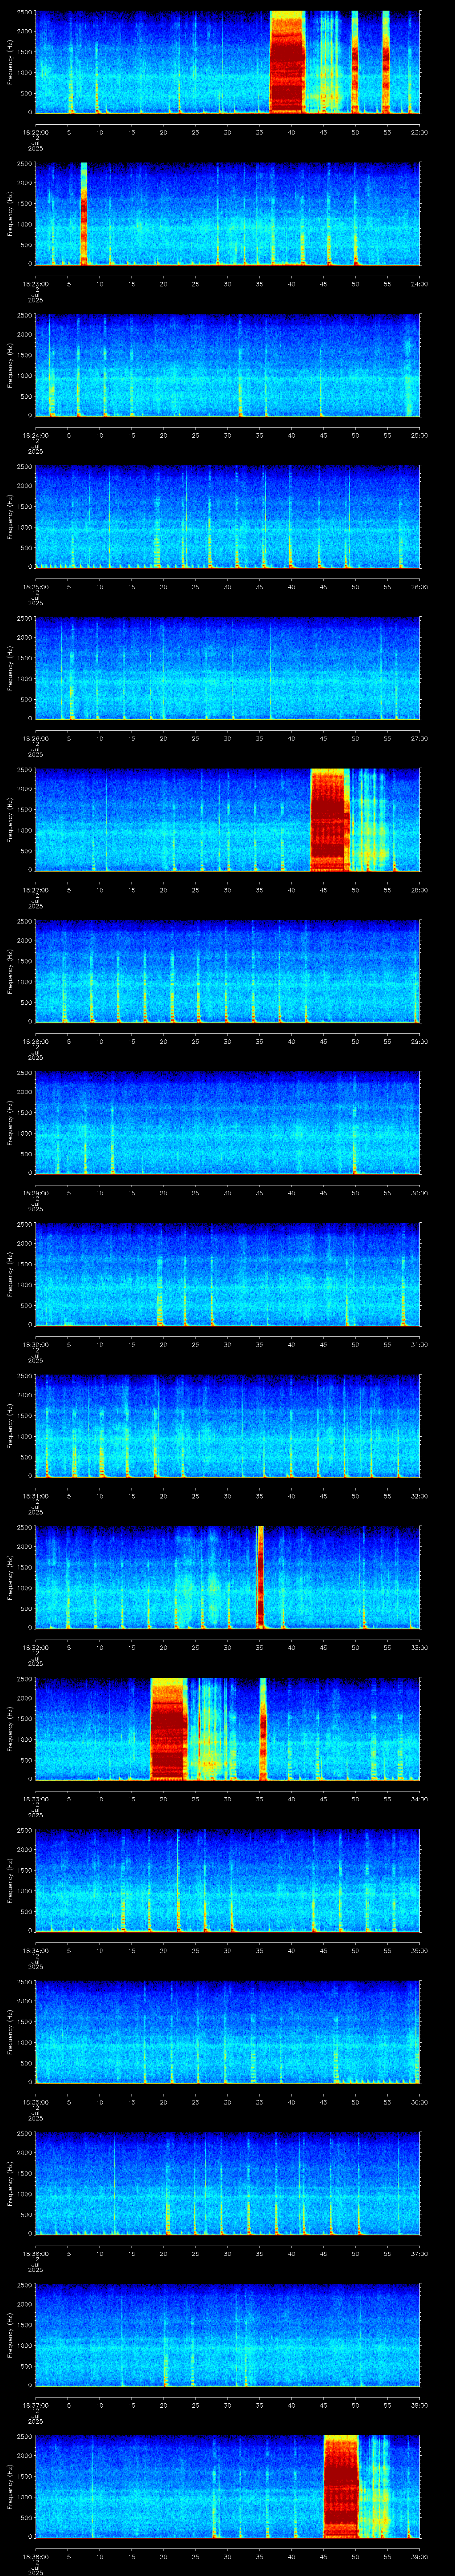This screenshot has height=2576, width=455.
Task: Select the 18:38:00 start time label
Action: pos(35,2556)
